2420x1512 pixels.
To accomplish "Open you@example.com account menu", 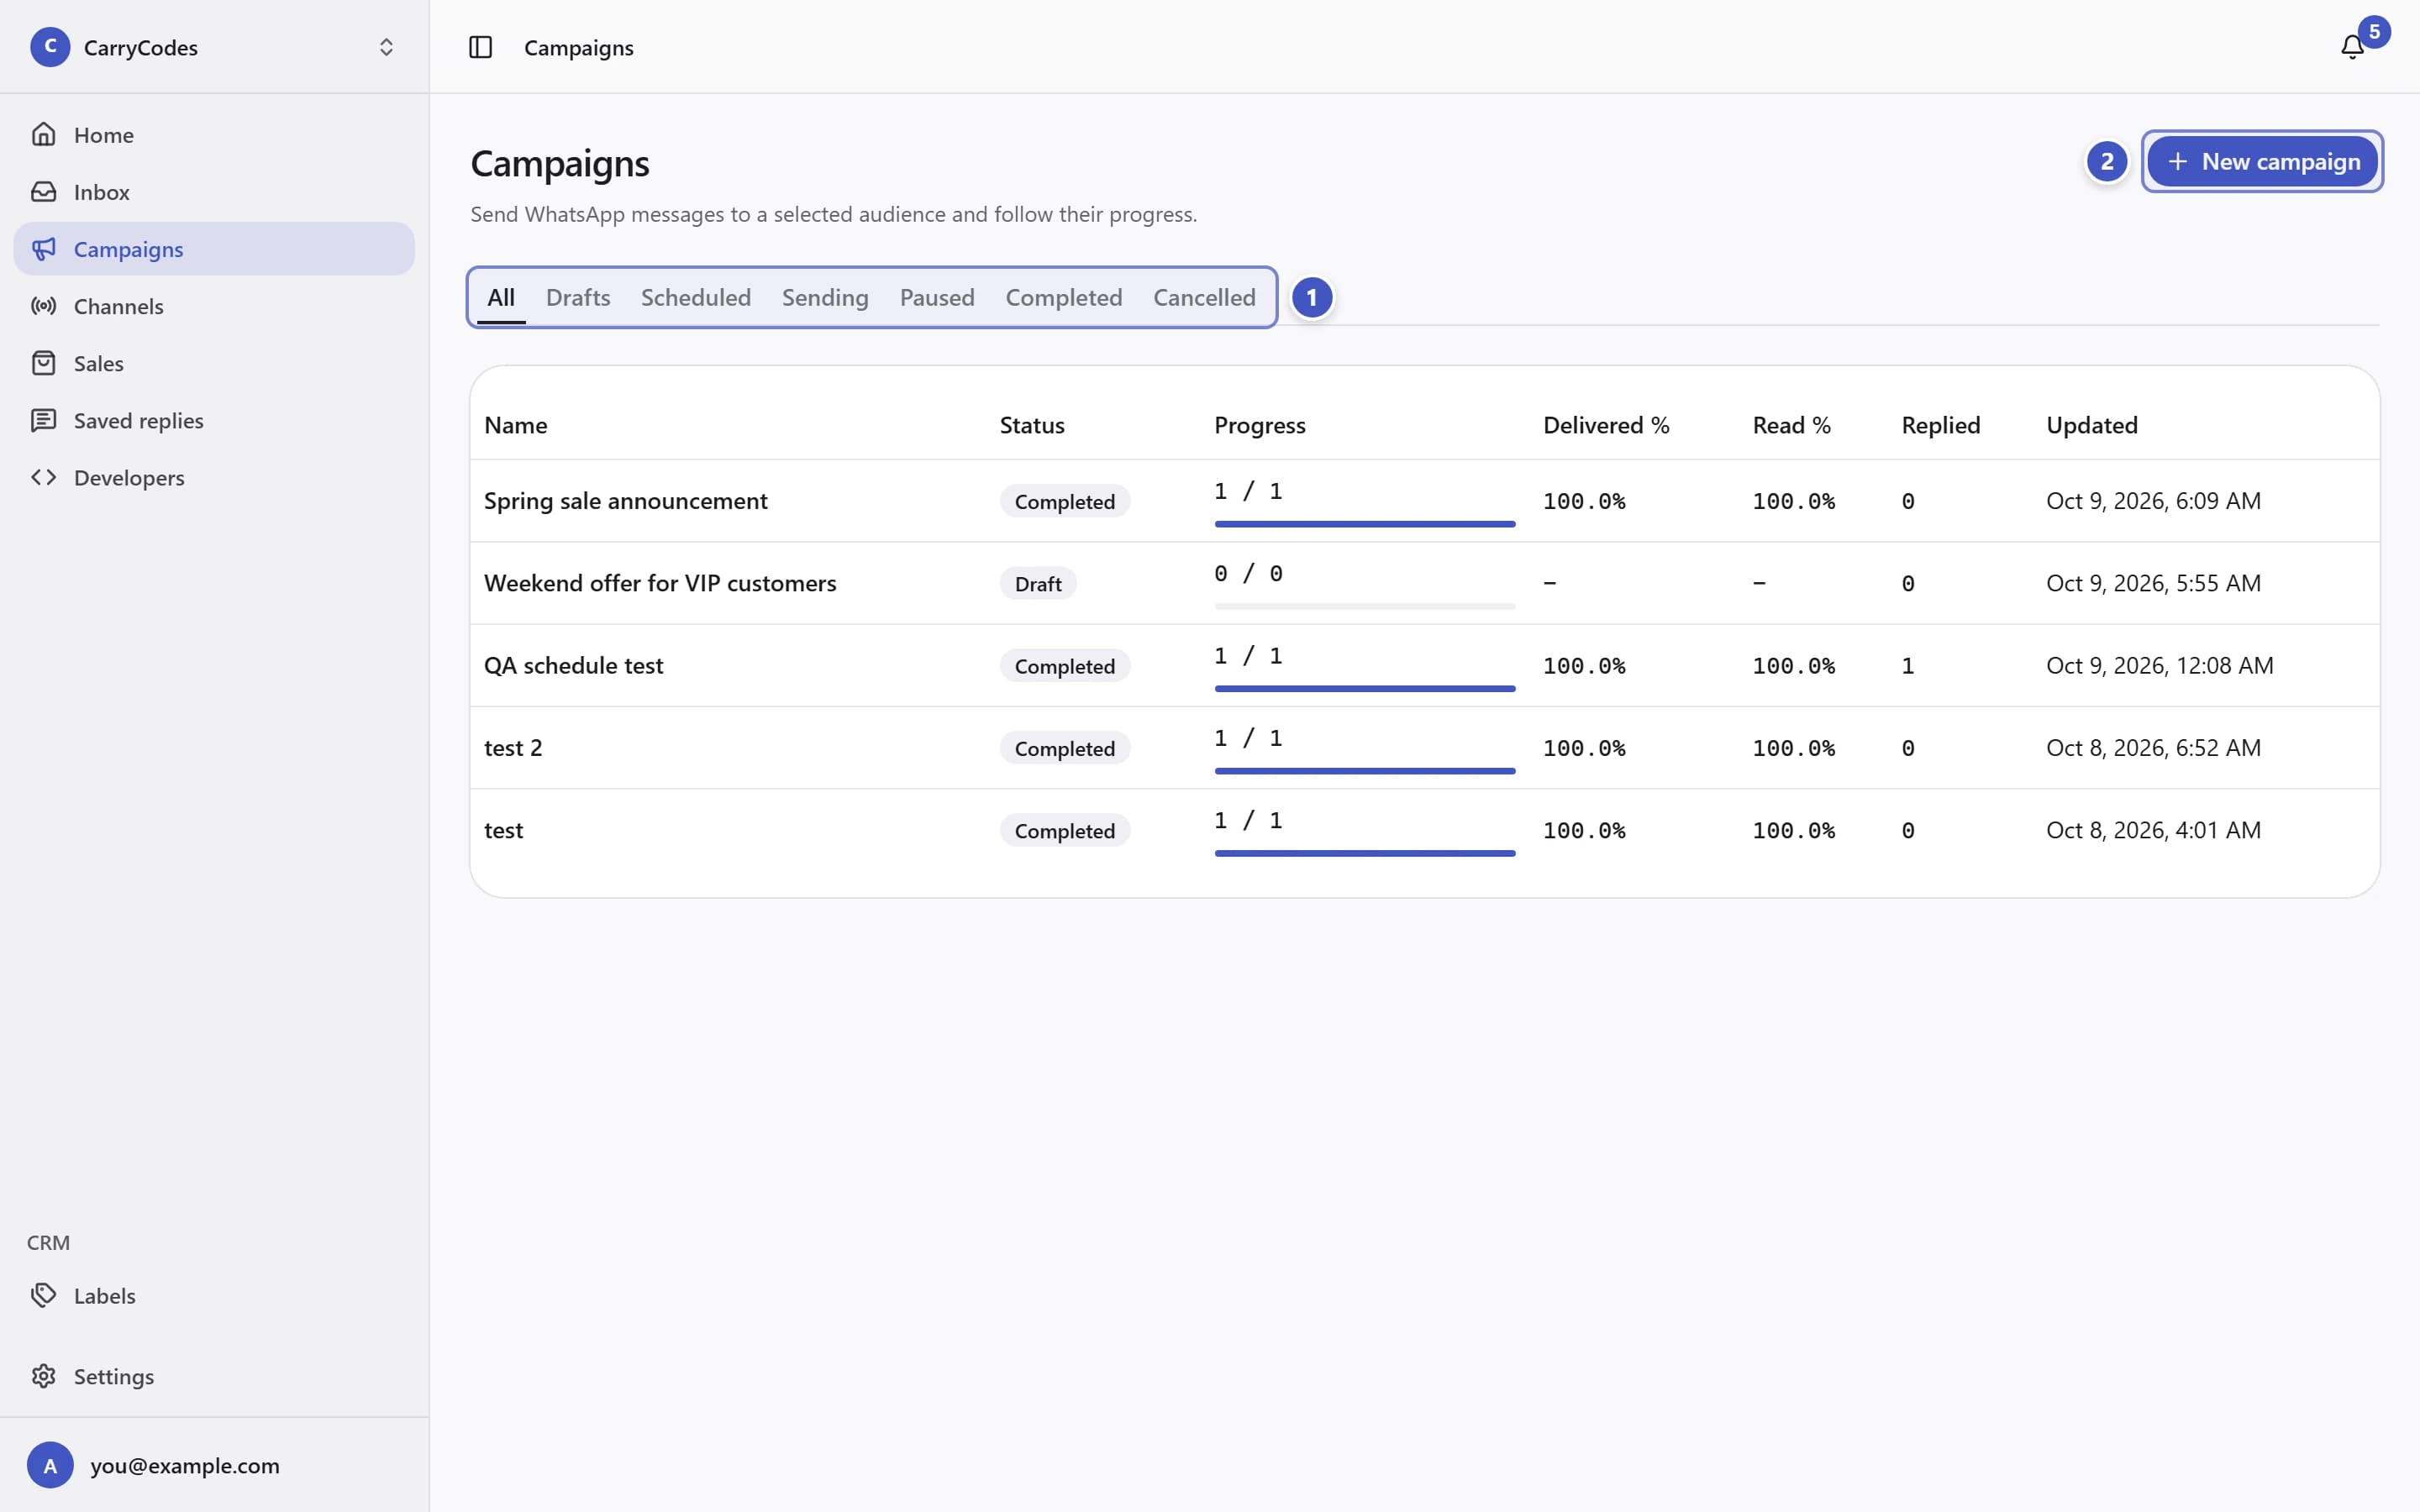I will pyautogui.click(x=214, y=1465).
